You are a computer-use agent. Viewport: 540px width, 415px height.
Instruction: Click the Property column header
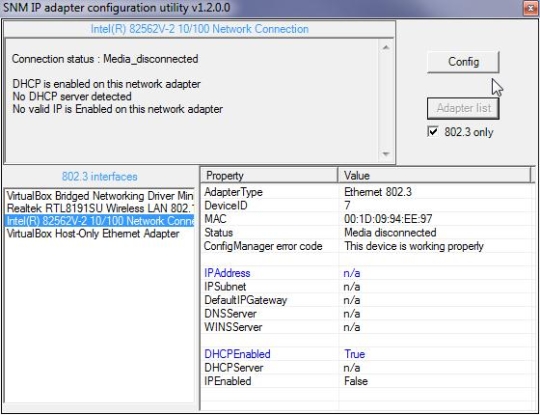click(269, 176)
